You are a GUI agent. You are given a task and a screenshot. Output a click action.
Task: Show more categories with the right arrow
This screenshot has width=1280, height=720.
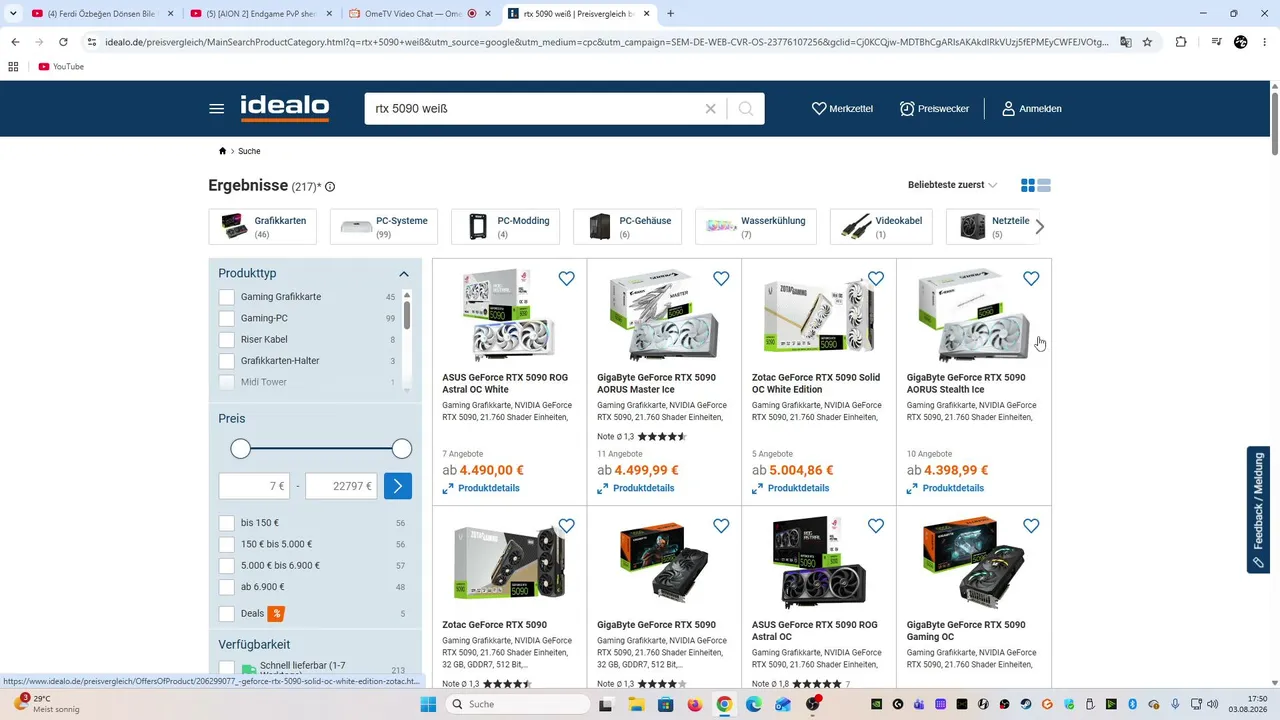(x=1040, y=227)
